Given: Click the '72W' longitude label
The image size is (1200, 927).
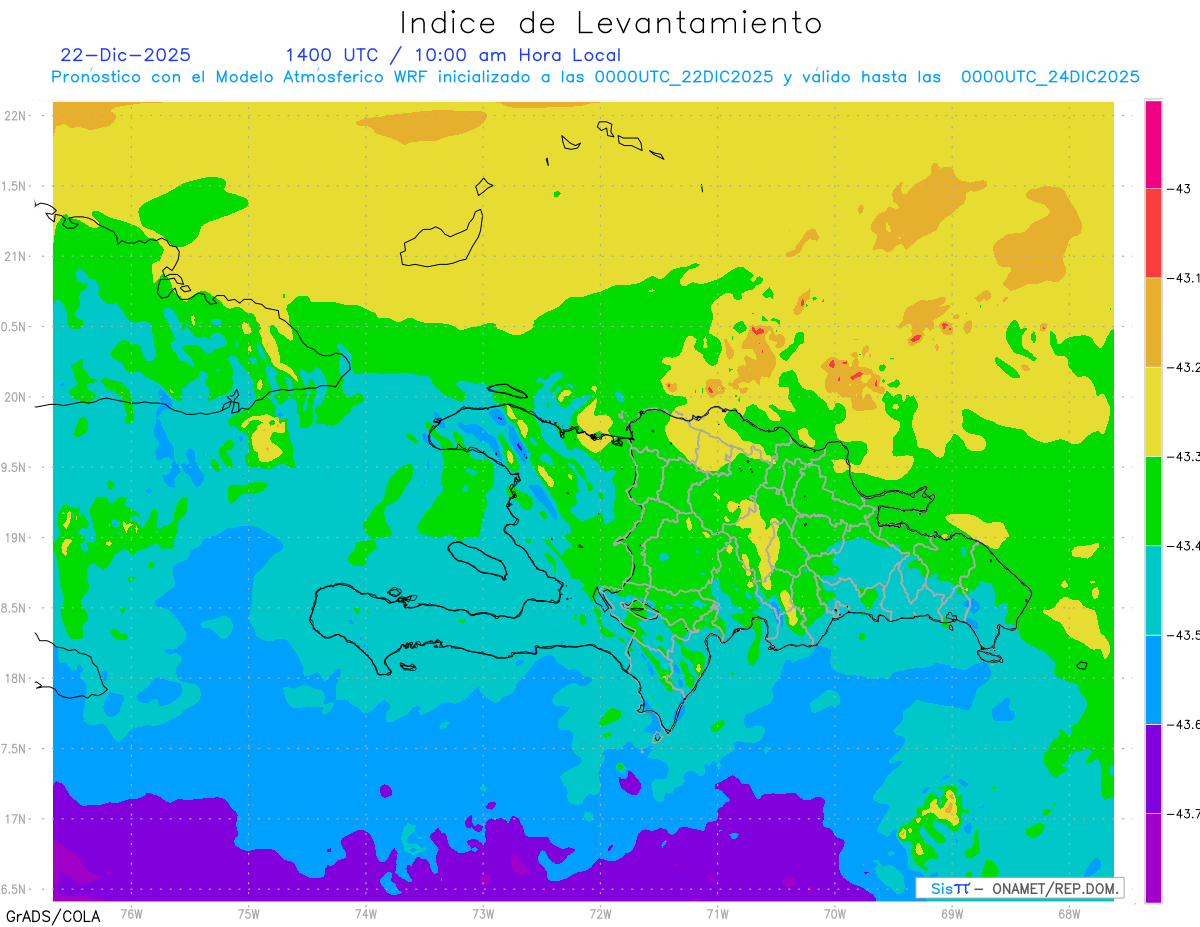Looking at the screenshot, I should (600, 913).
